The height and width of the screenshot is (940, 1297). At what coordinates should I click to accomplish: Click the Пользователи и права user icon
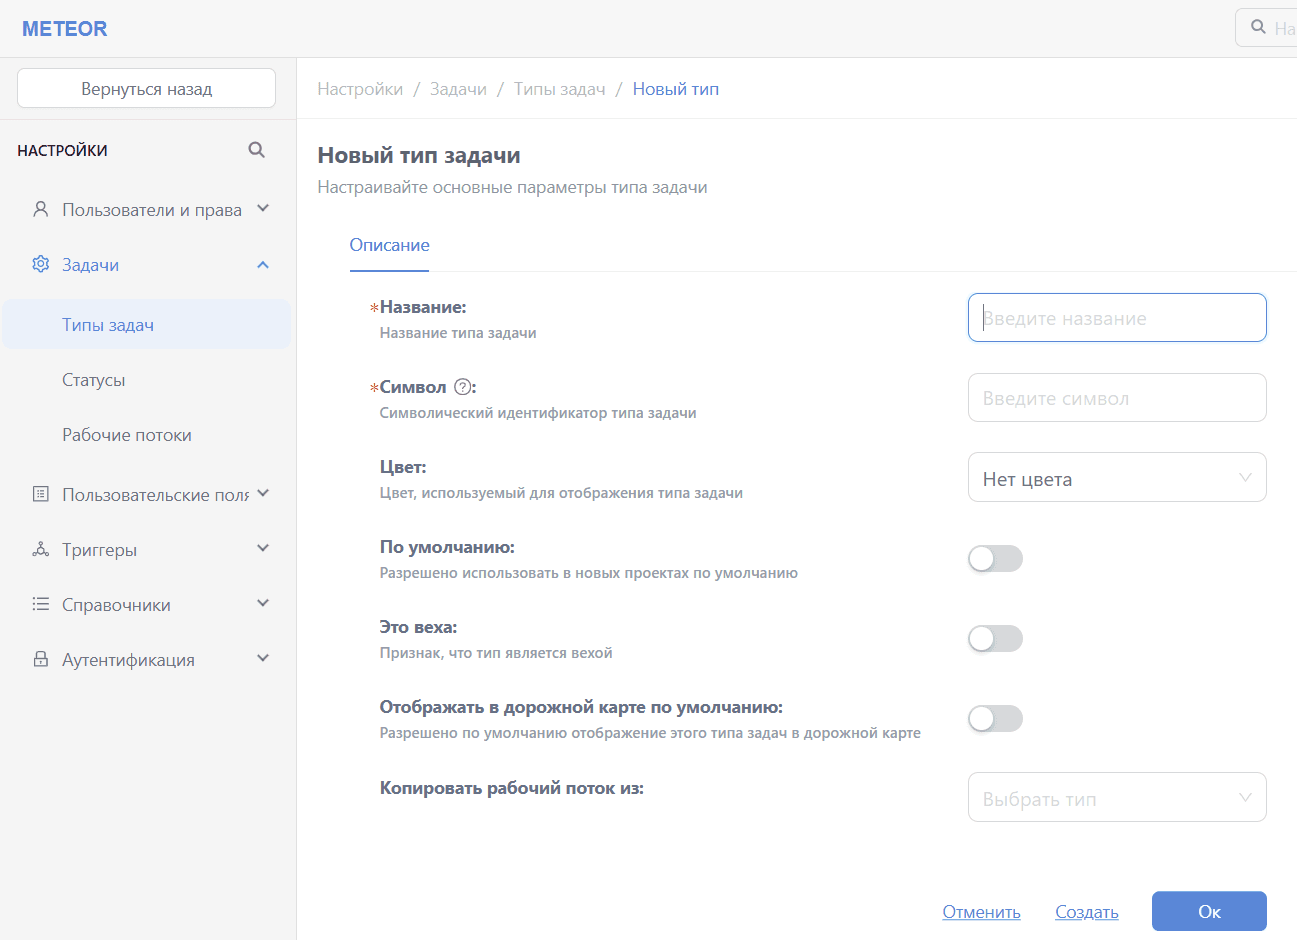(41, 209)
